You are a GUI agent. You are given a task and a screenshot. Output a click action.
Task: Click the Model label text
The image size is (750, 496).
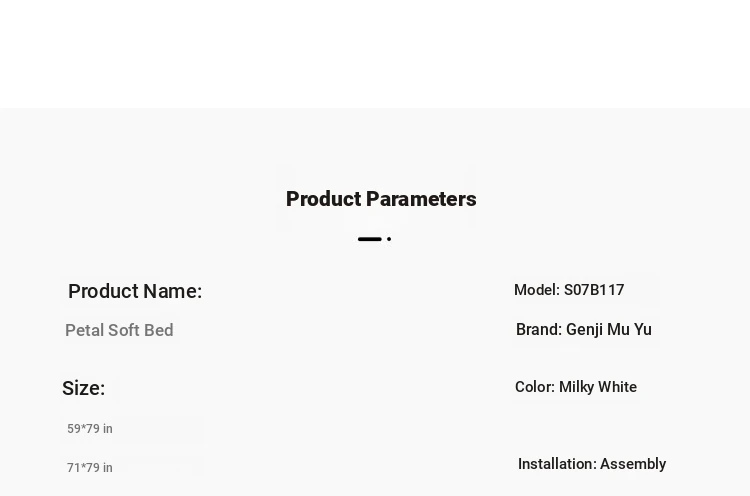[x=537, y=290]
